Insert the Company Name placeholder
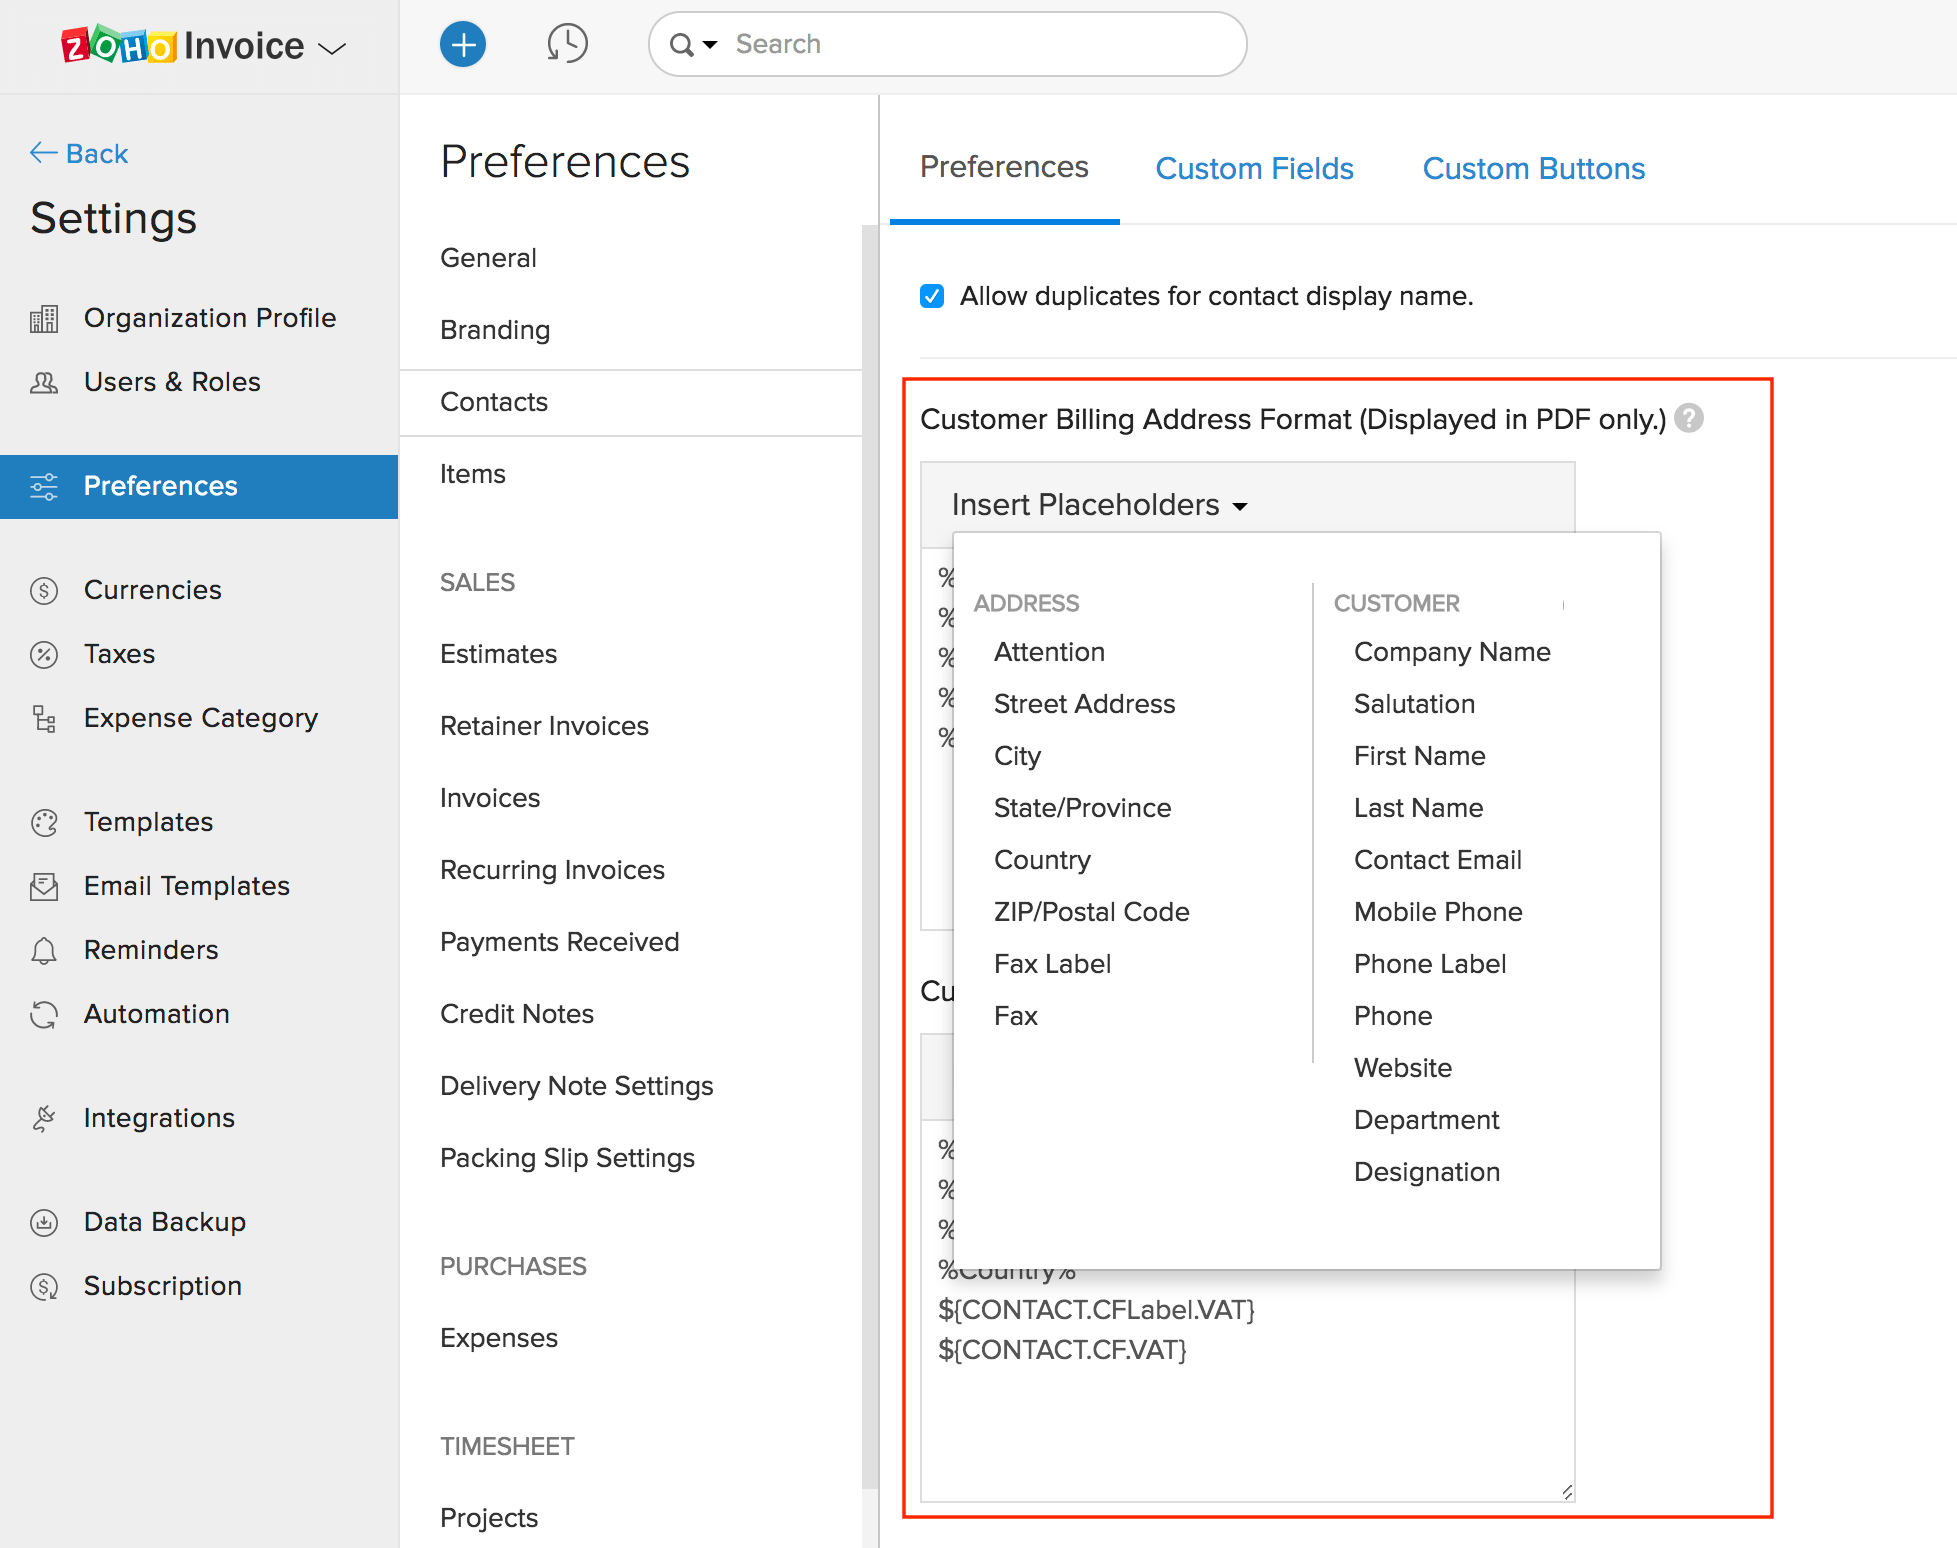 coord(1451,652)
